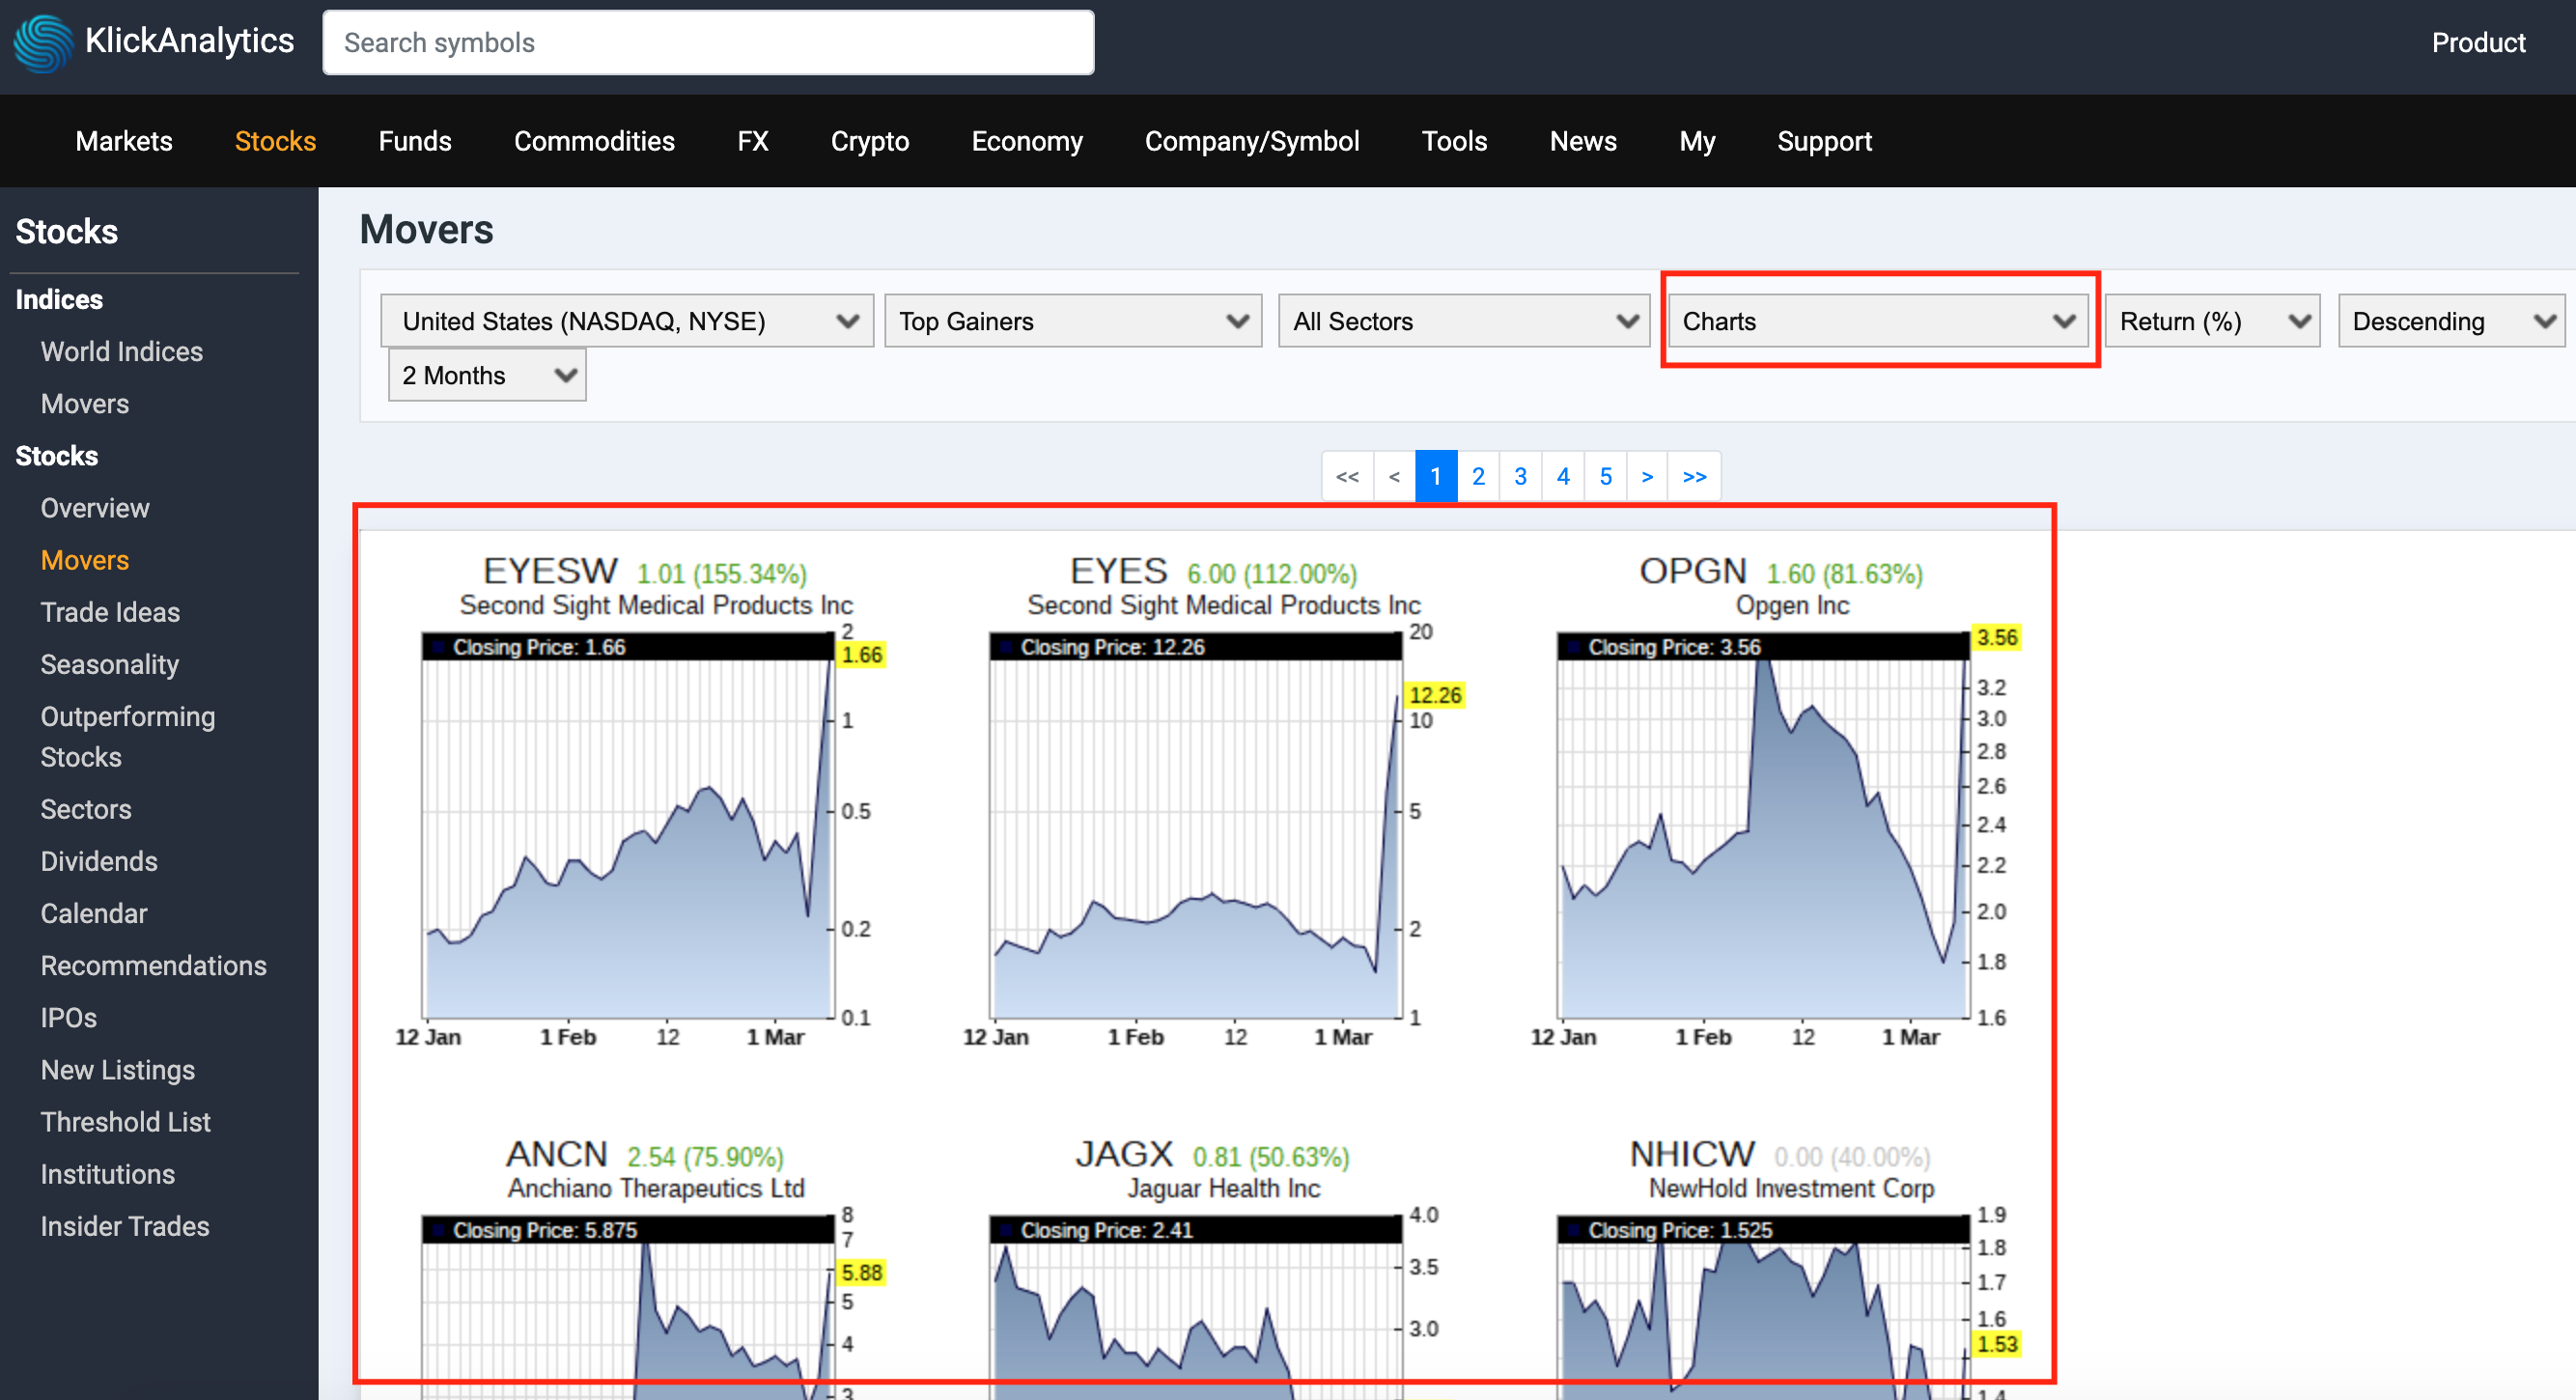
Task: Open the Company/Symbol menu
Action: pos(1252,141)
